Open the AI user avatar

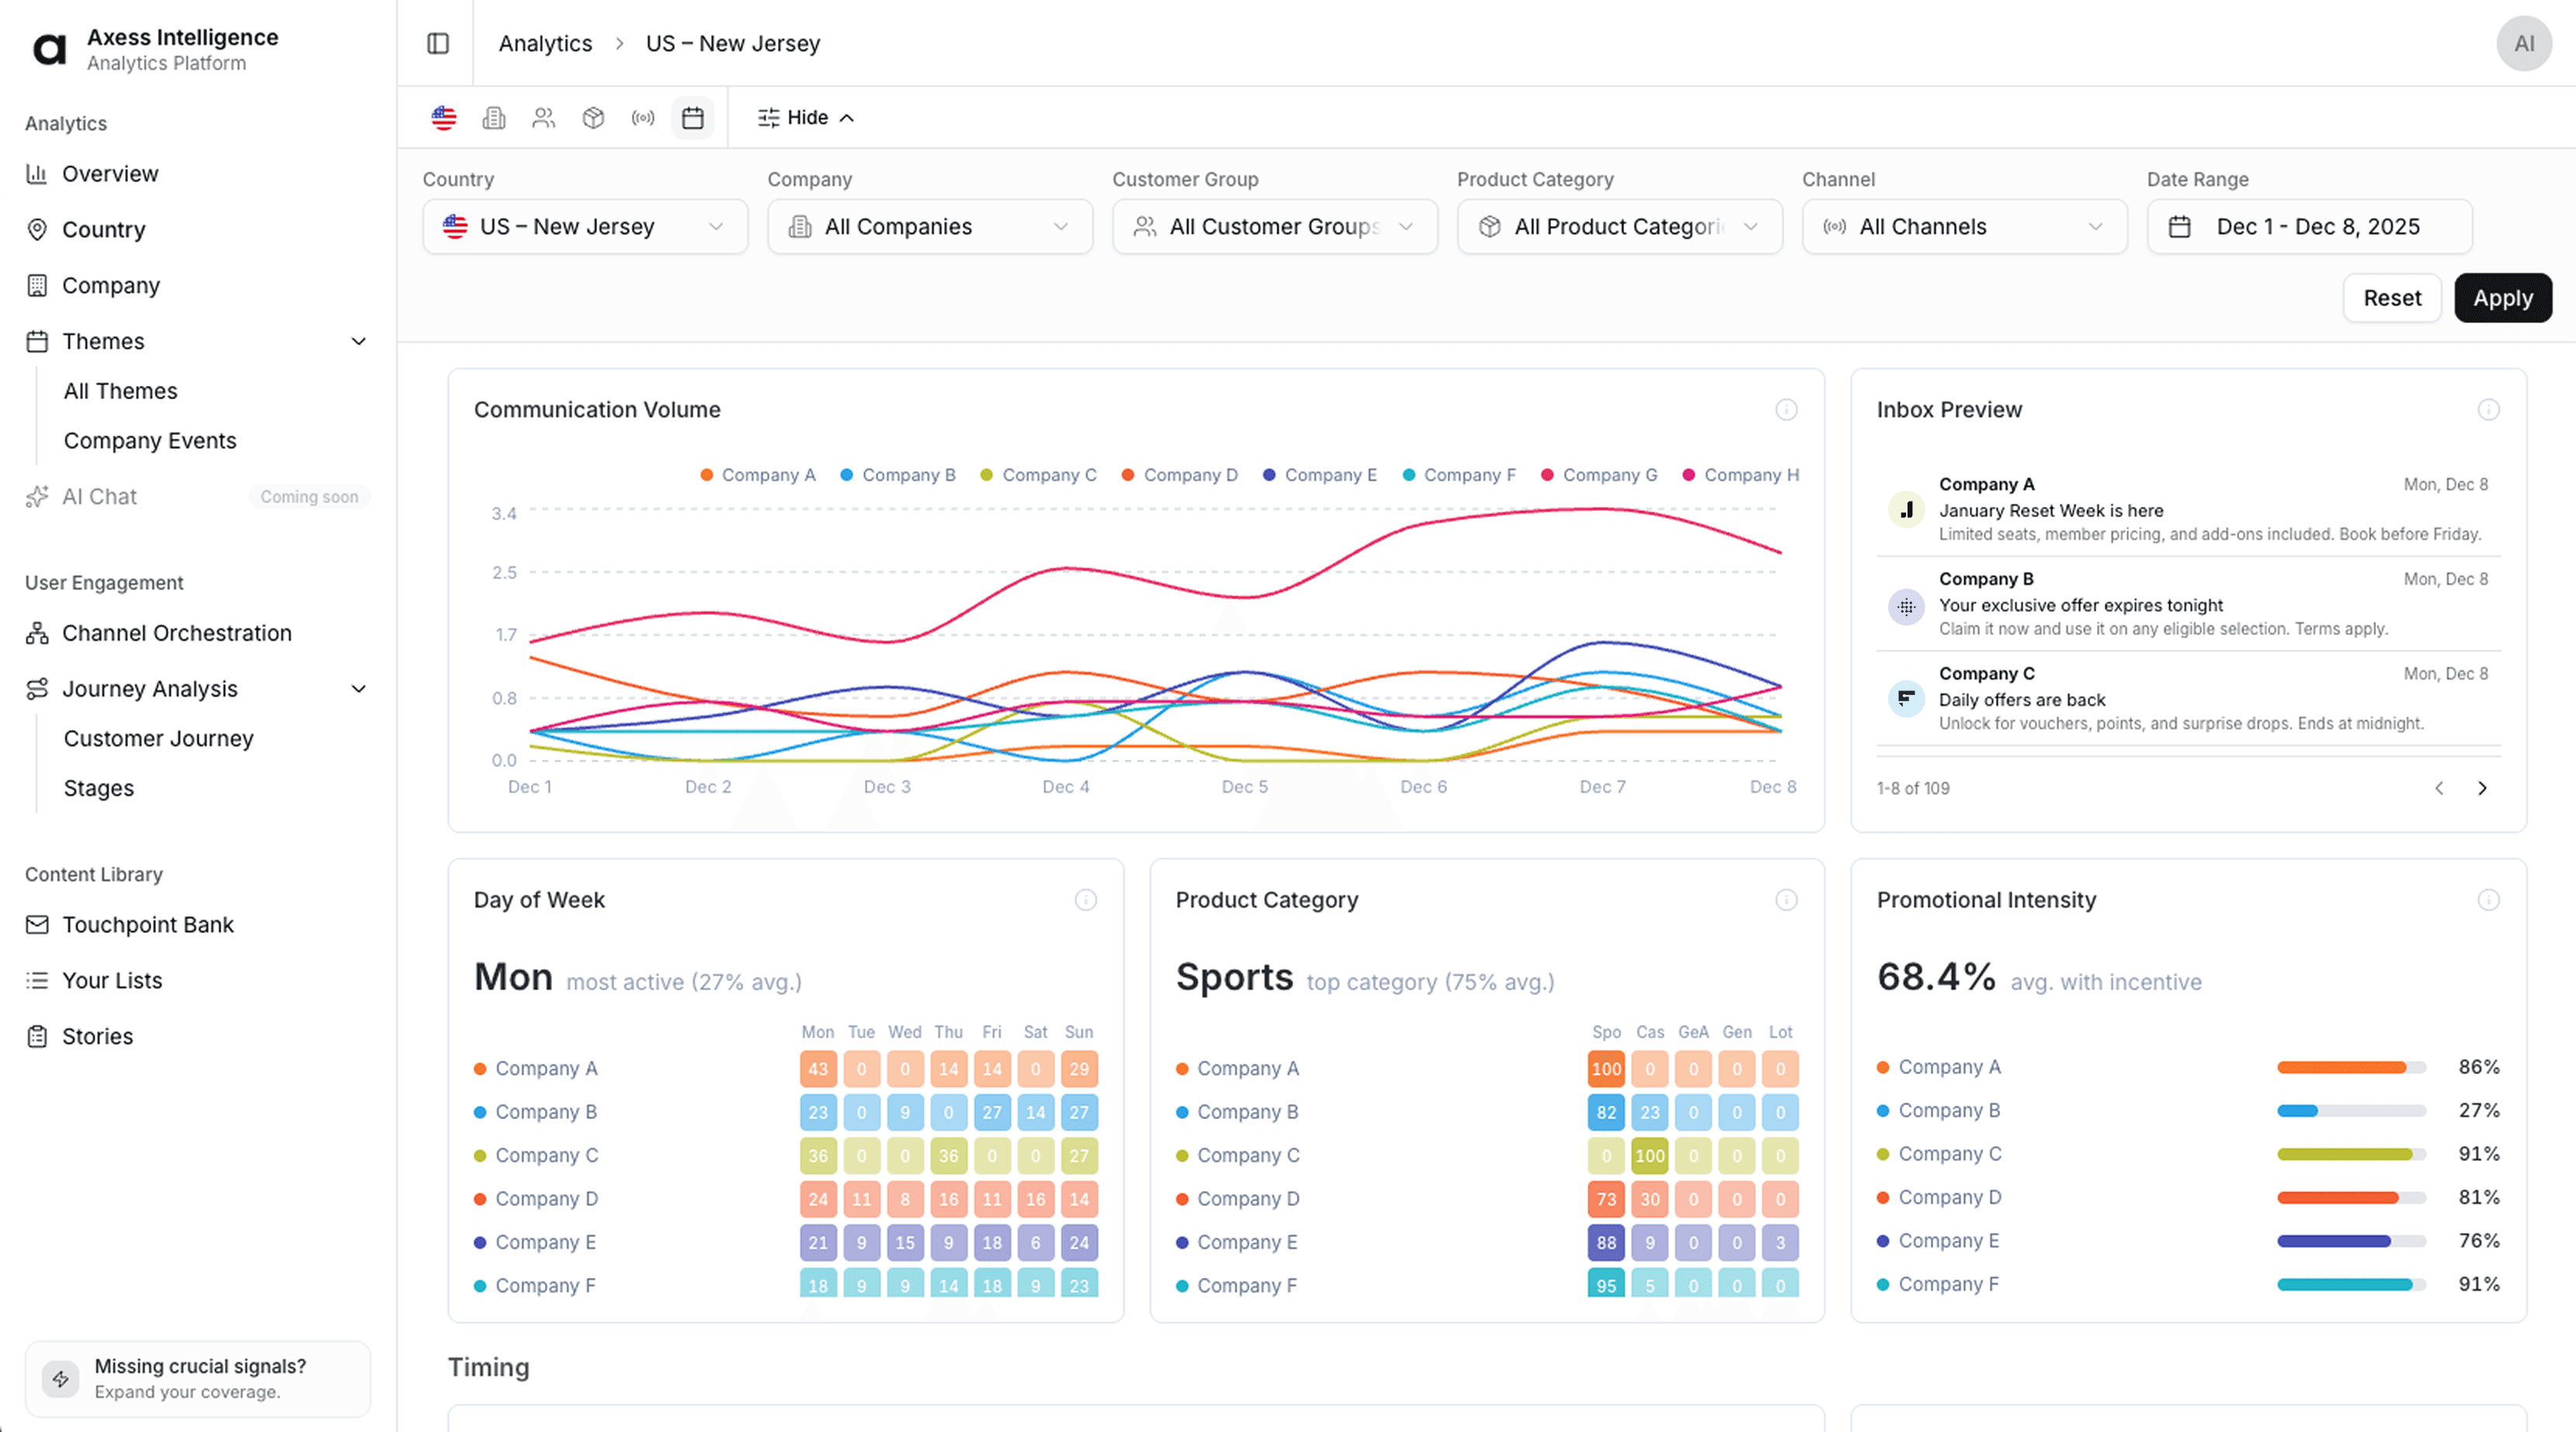[2523, 43]
